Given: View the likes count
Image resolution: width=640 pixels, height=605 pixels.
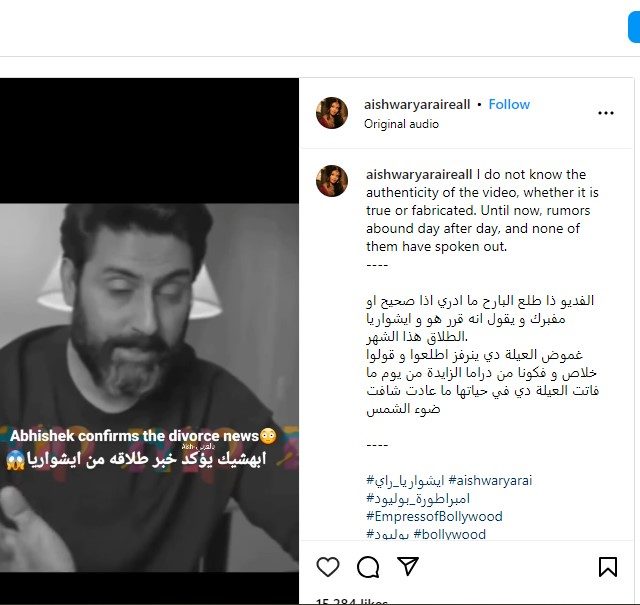Looking at the screenshot, I should (x=352, y=602).
